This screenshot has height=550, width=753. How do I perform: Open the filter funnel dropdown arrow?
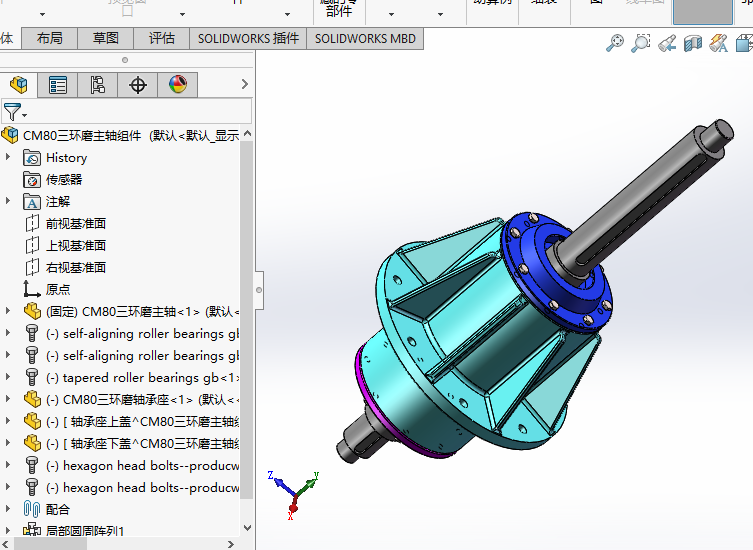24,115
